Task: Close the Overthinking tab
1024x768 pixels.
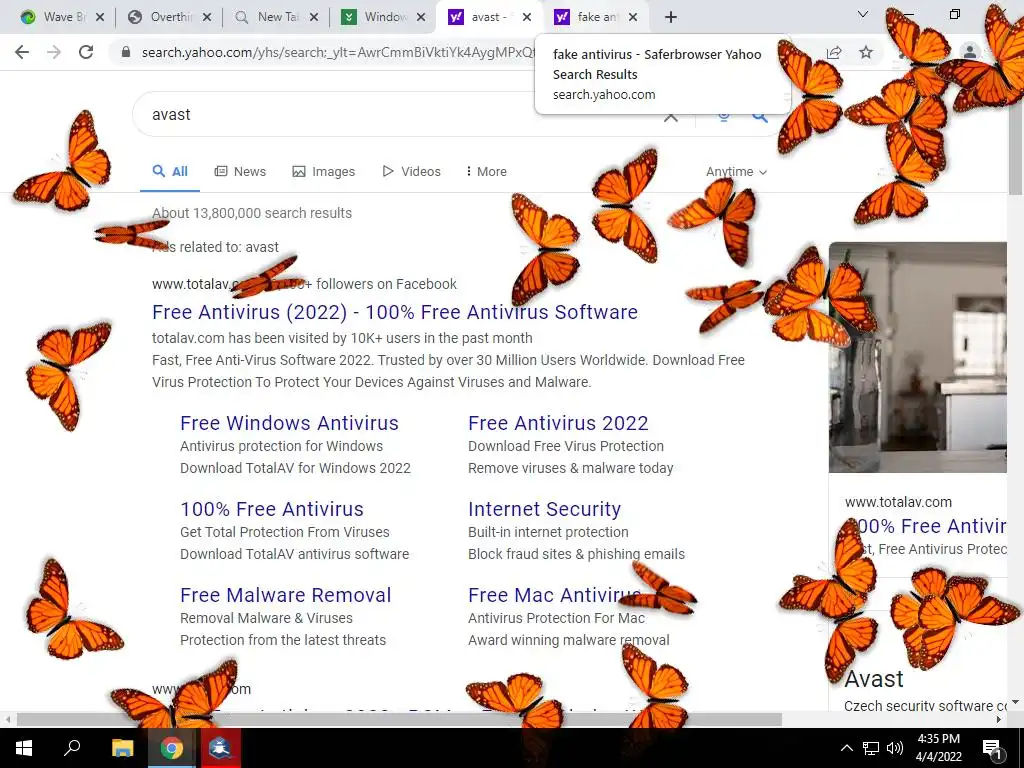Action: [207, 17]
